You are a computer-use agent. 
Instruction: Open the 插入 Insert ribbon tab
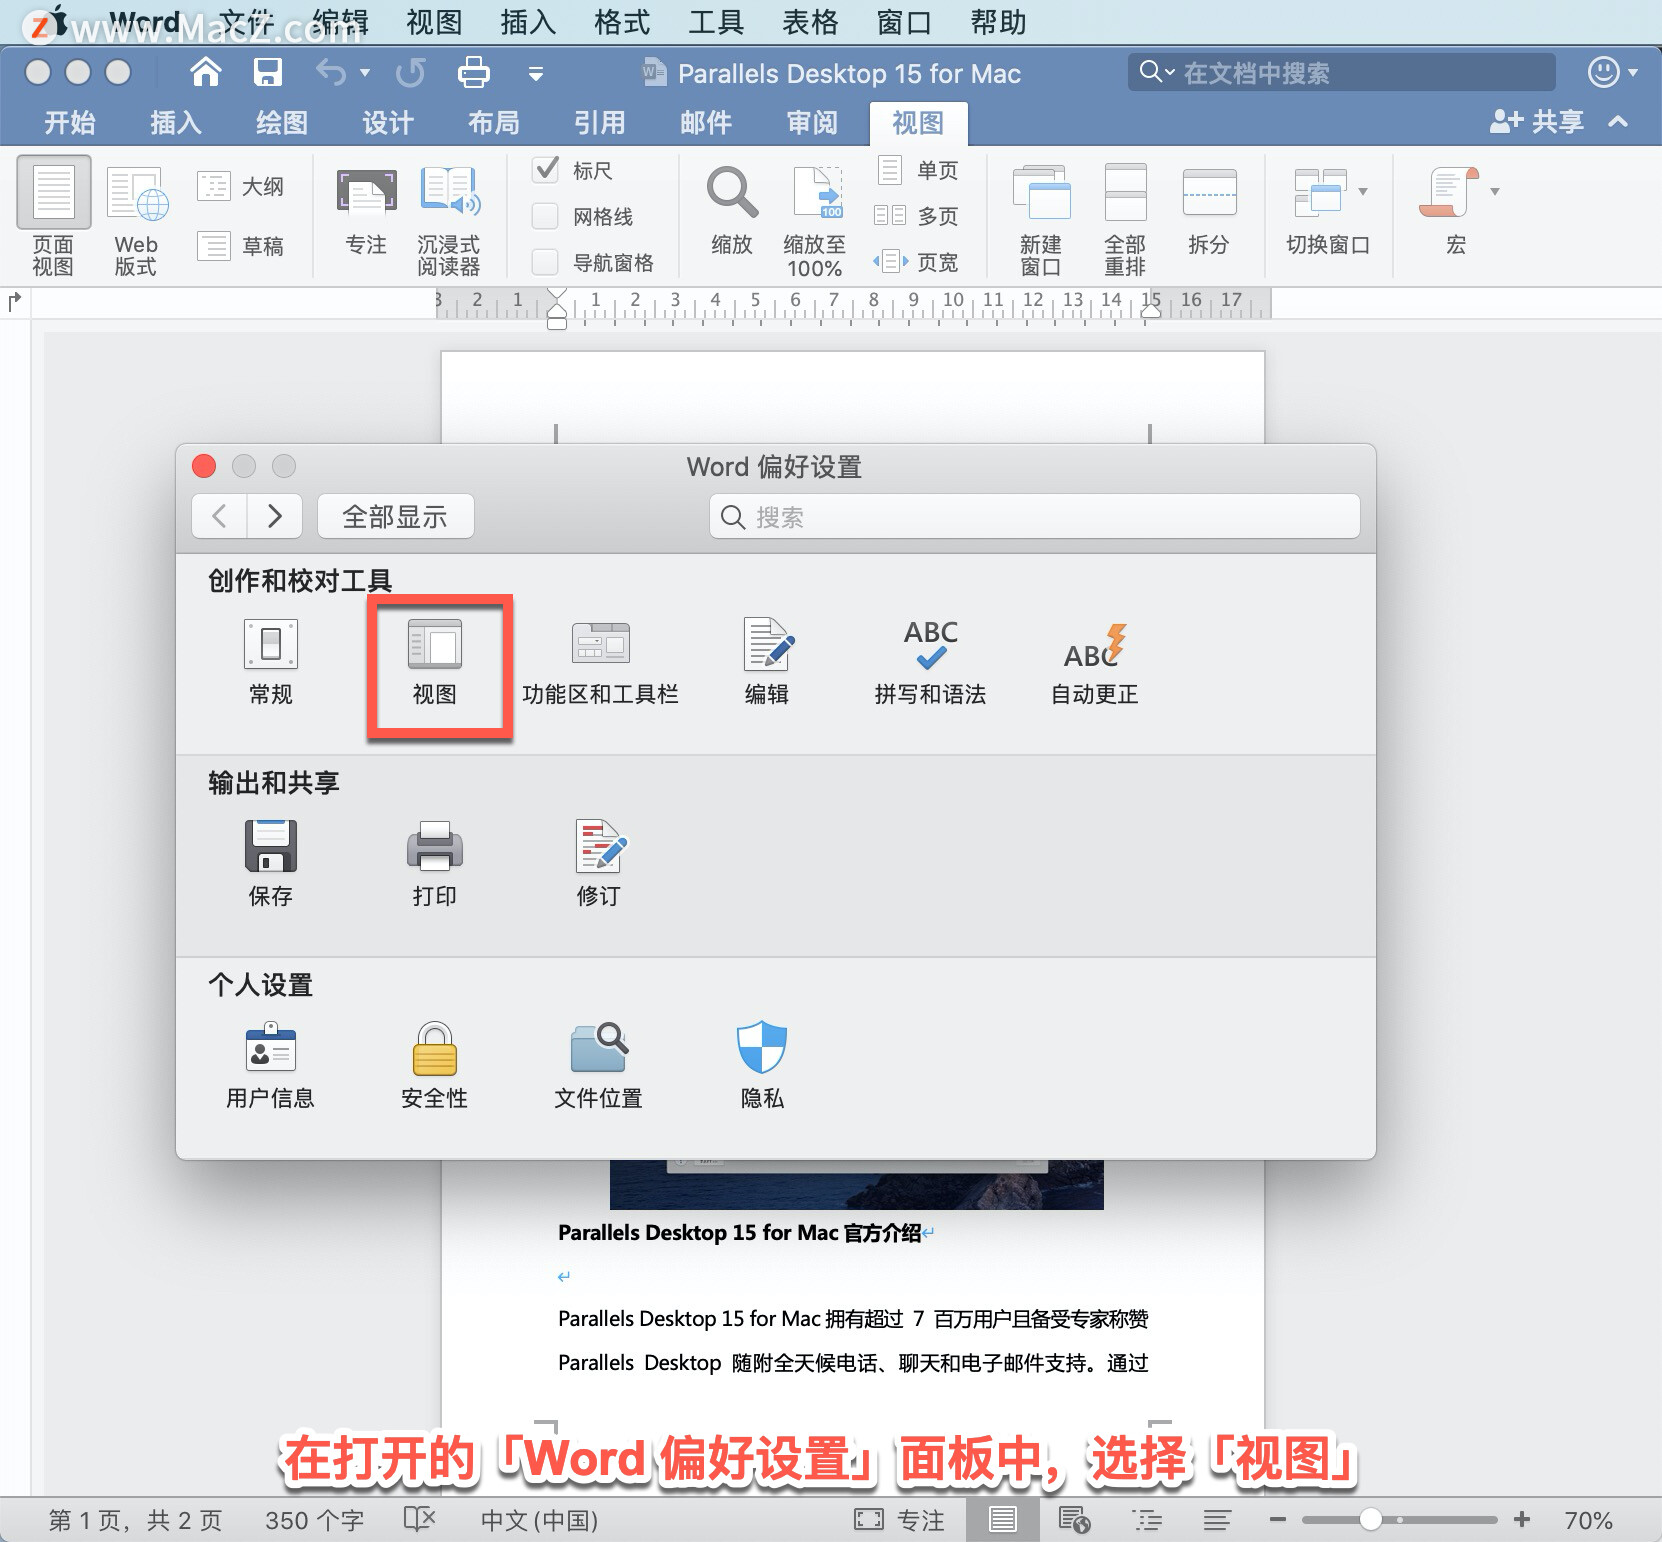coord(176,123)
